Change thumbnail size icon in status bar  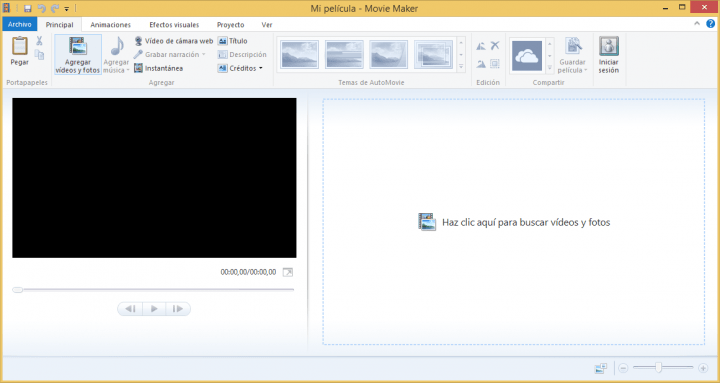click(601, 368)
